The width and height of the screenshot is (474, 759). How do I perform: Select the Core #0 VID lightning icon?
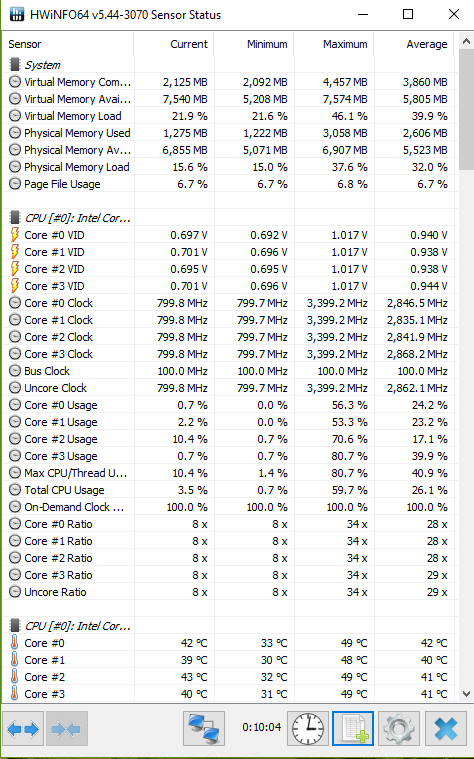point(15,235)
